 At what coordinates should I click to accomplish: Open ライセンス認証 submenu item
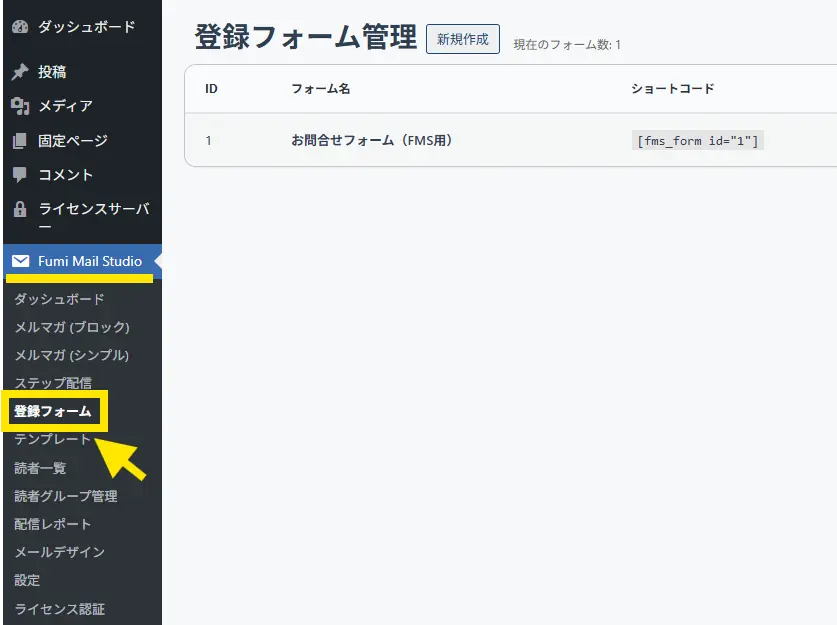[59, 609]
